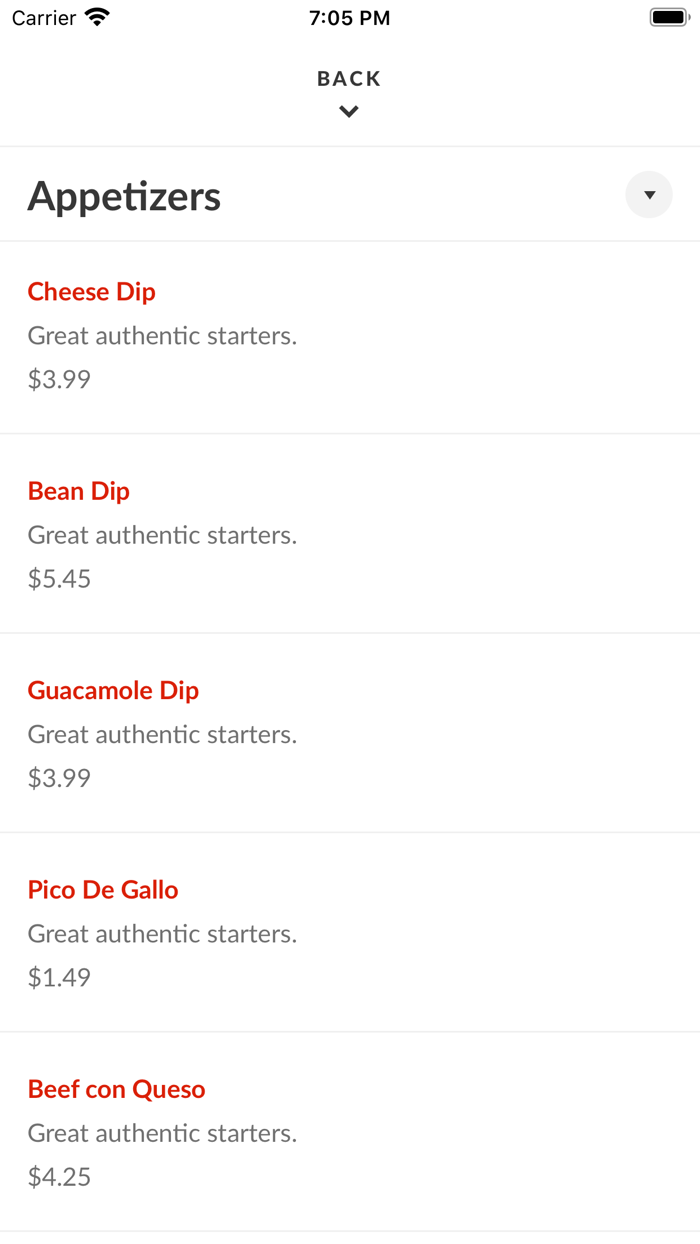Click the Pico De Gallo description text
The height and width of the screenshot is (1244, 700).
[x=162, y=934]
